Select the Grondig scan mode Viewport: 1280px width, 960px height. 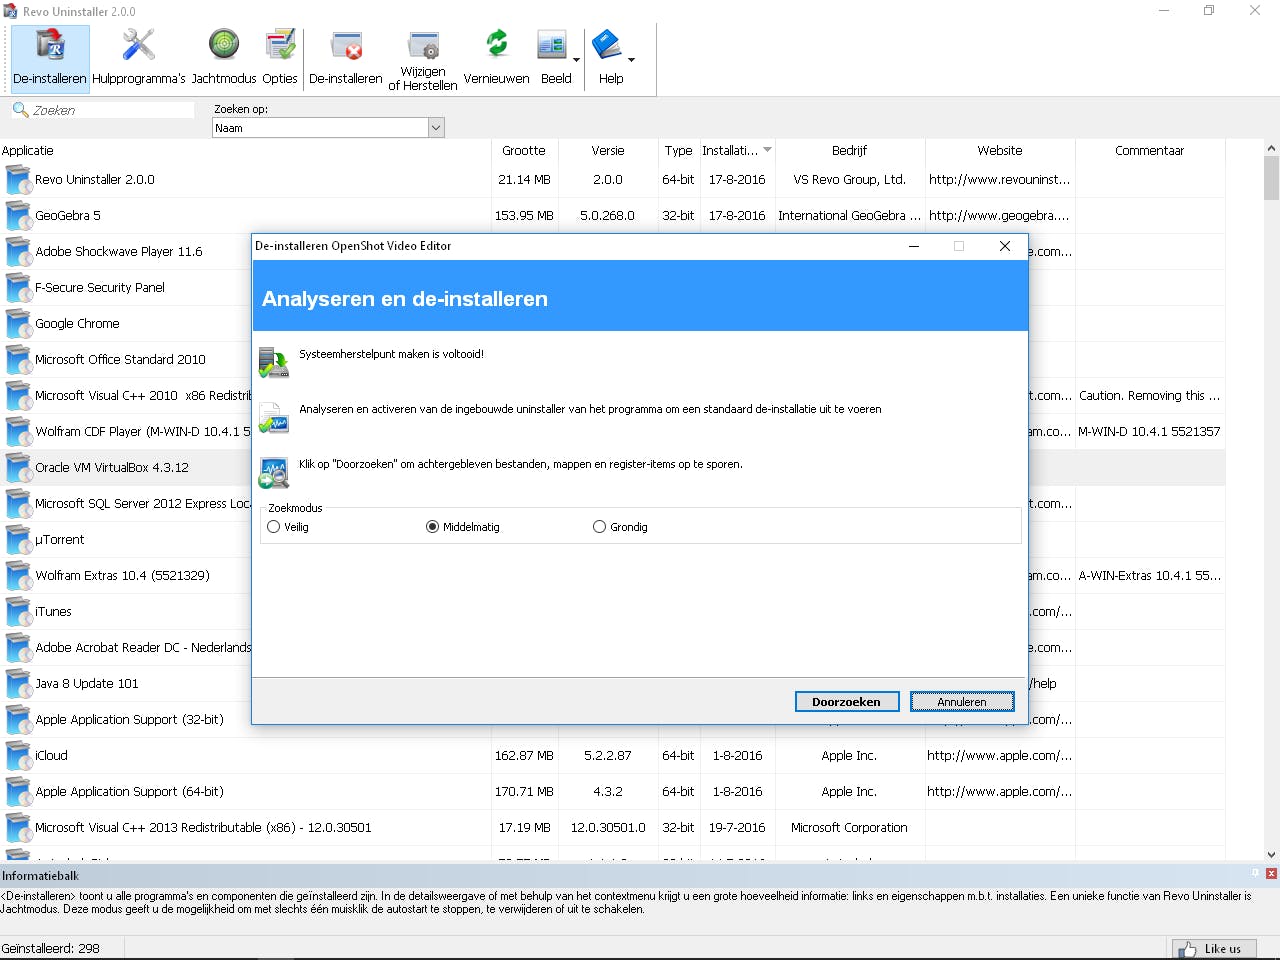[600, 527]
